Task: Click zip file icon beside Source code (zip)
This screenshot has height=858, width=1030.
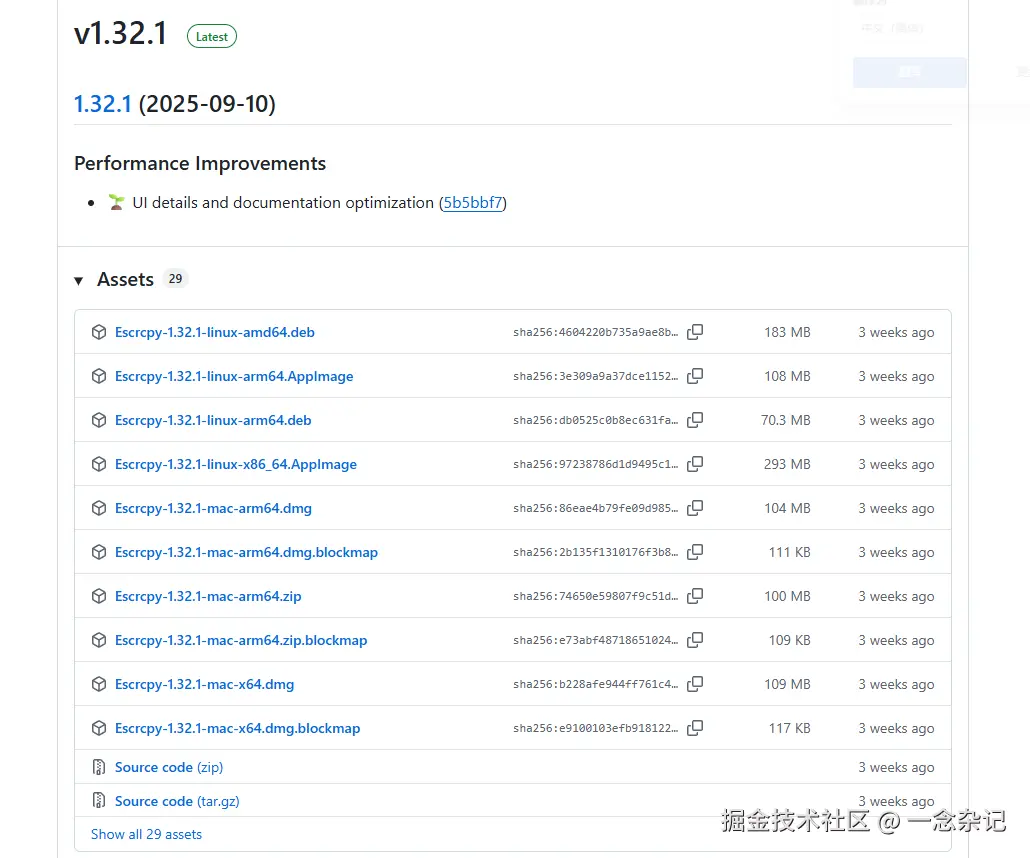Action: (x=99, y=767)
